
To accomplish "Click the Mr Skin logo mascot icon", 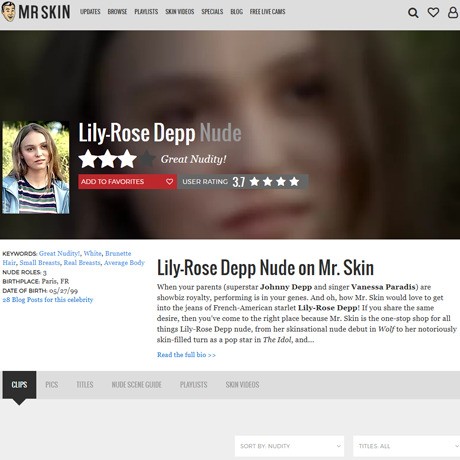I will point(8,12).
